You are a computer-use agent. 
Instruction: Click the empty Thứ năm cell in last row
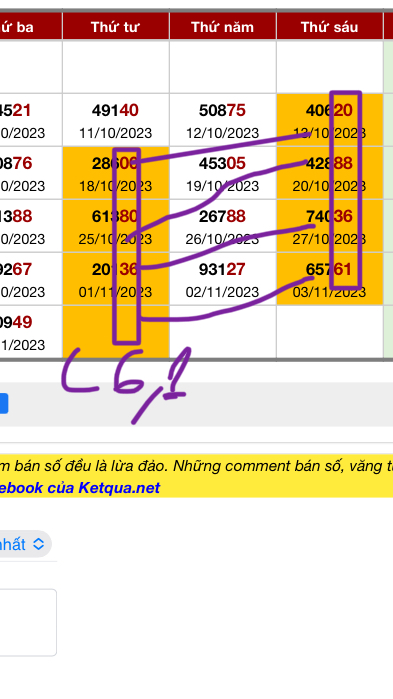click(x=223, y=332)
